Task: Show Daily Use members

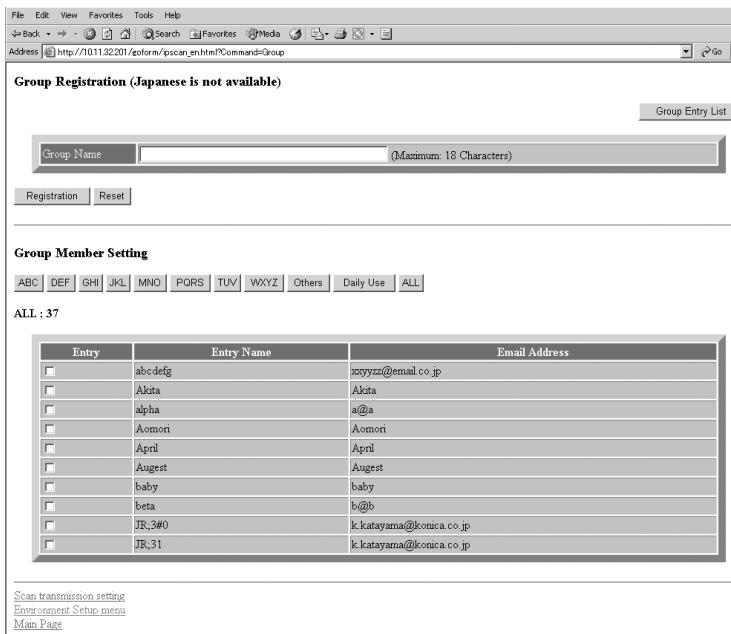Action: 364,283
